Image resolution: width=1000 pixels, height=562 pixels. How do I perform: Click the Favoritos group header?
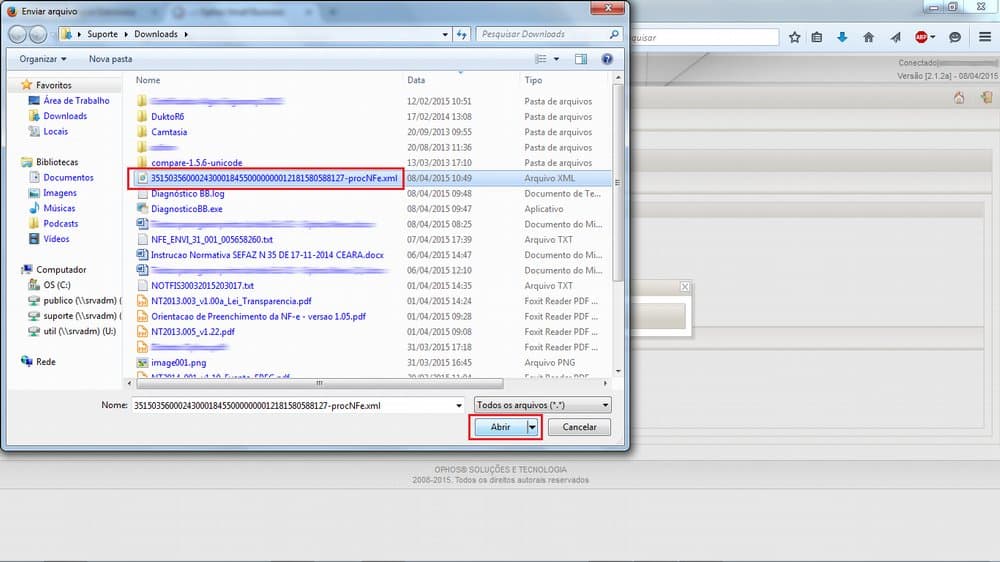(54, 85)
